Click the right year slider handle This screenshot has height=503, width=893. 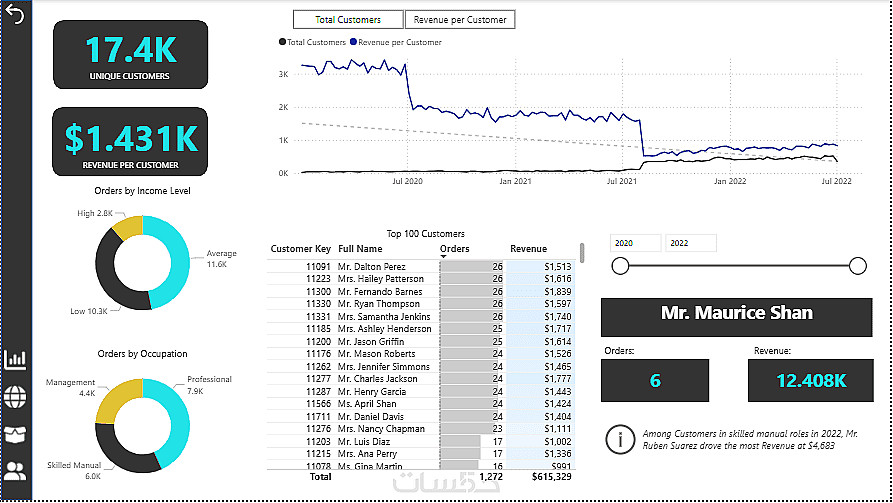click(x=858, y=266)
